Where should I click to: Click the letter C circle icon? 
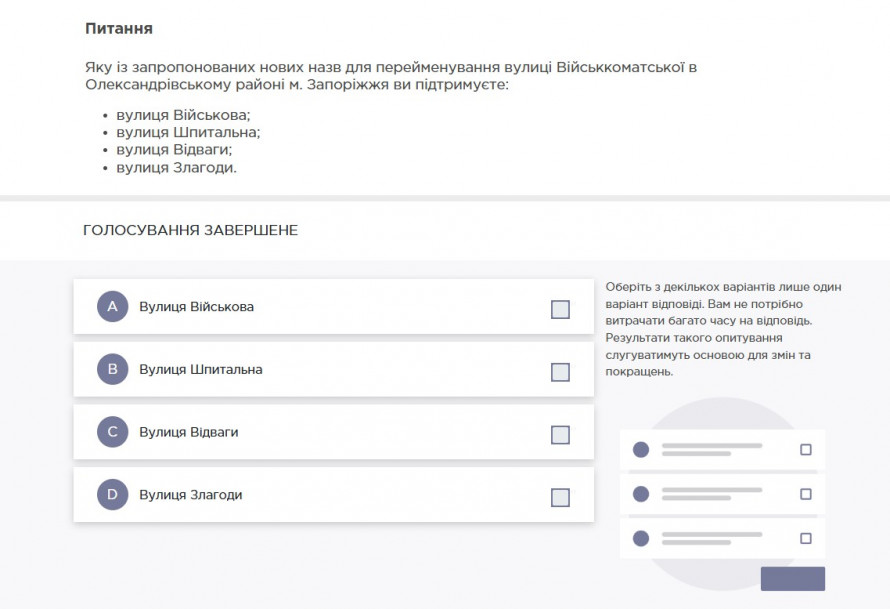point(112,432)
